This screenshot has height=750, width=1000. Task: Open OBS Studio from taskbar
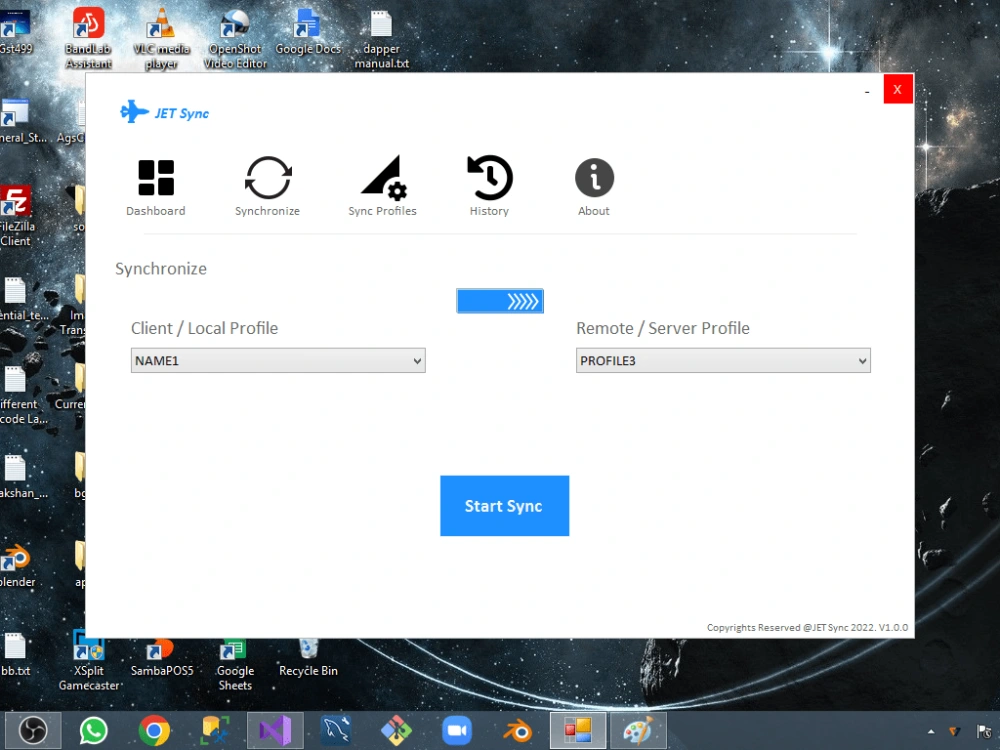pyautogui.click(x=33, y=730)
